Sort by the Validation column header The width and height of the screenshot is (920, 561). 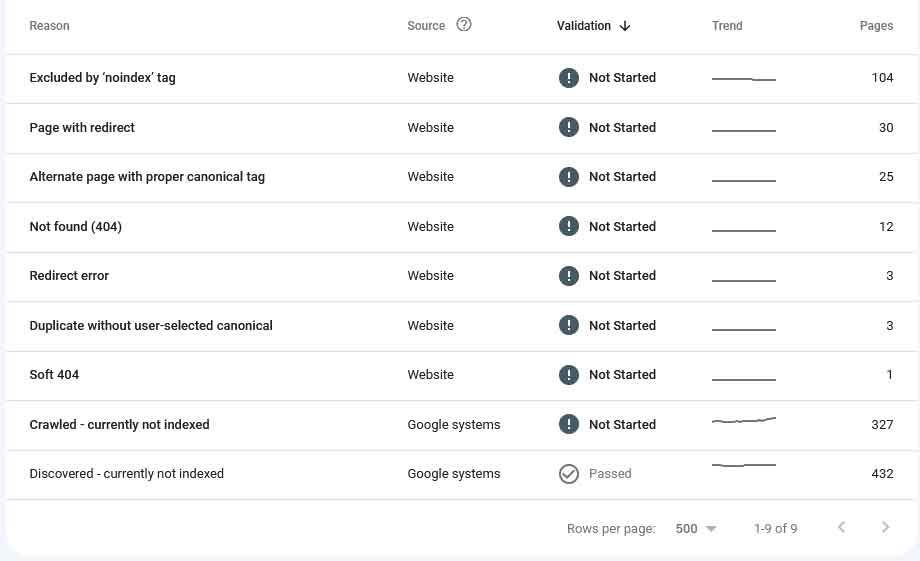[x=584, y=26]
